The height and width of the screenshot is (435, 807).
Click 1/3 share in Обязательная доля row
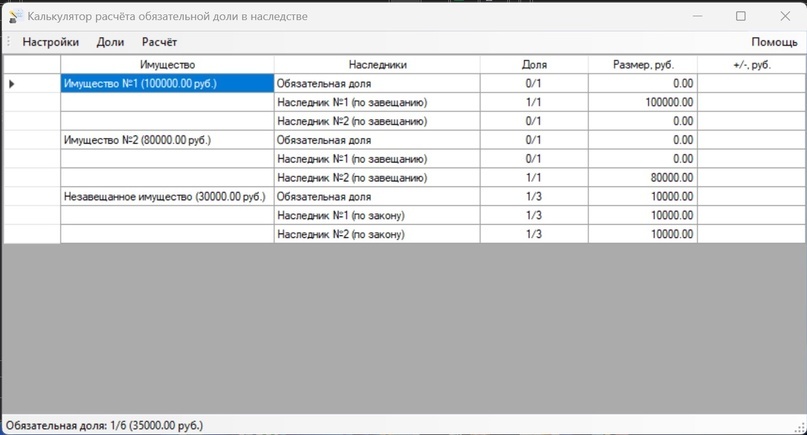pos(534,197)
